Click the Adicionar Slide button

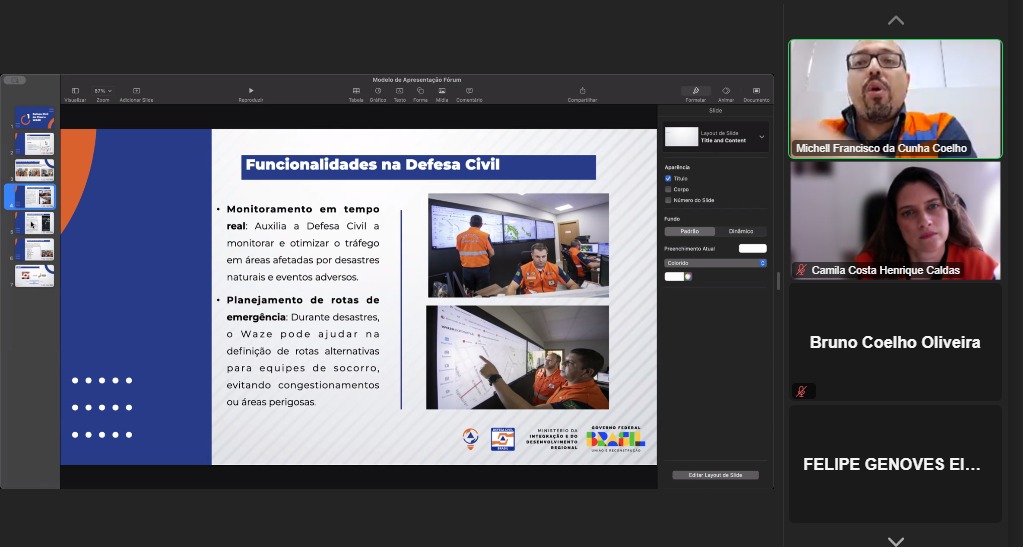click(x=136, y=95)
